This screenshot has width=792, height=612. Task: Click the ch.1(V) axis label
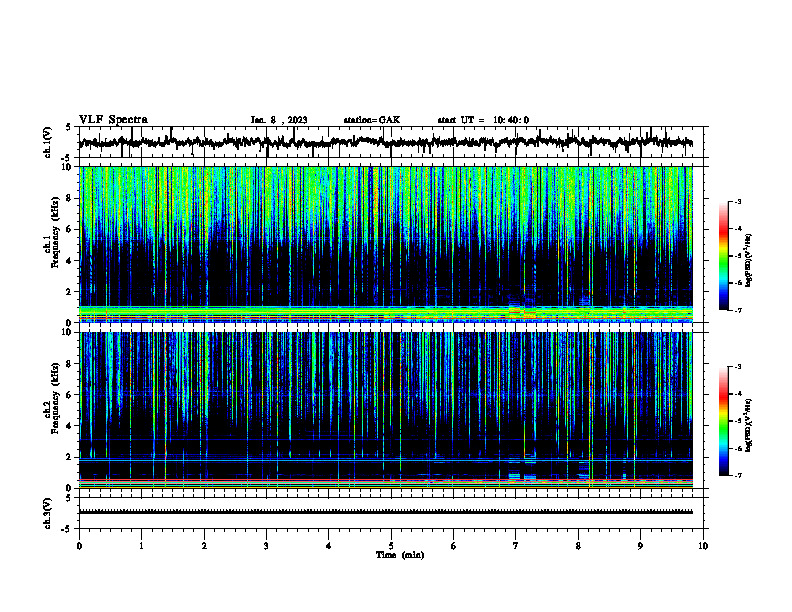point(48,142)
